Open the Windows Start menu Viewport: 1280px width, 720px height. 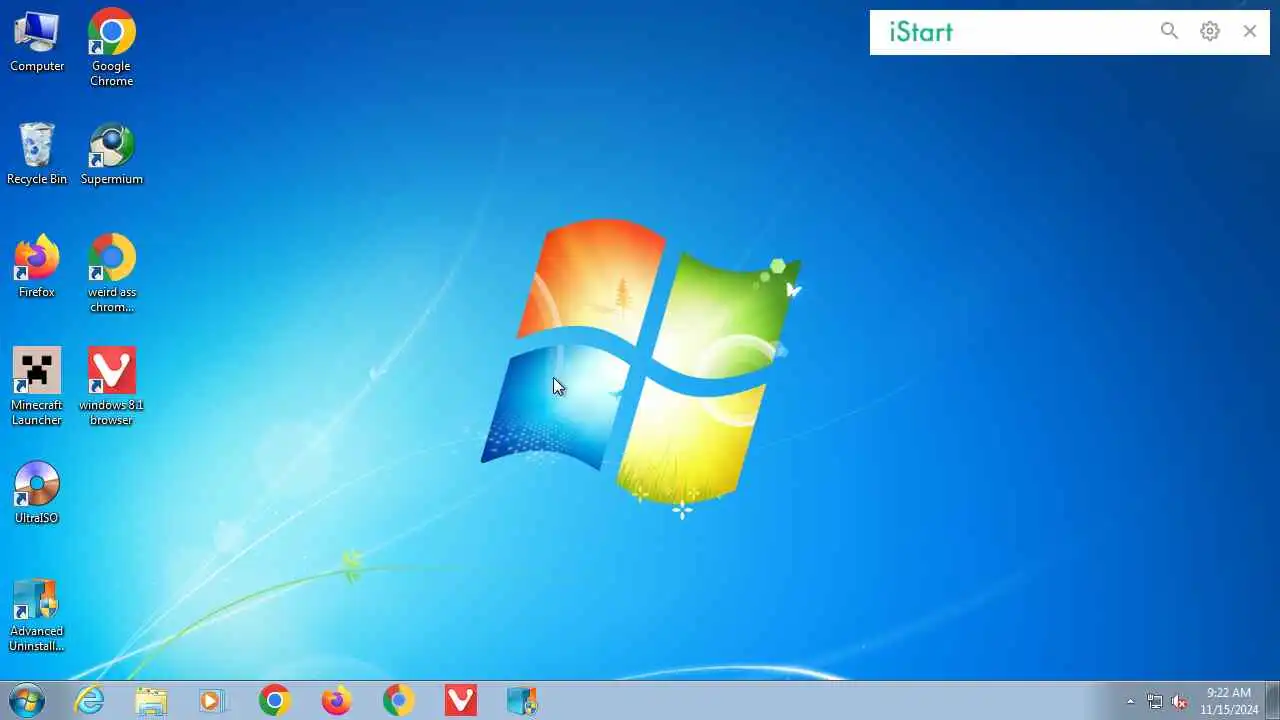26,701
